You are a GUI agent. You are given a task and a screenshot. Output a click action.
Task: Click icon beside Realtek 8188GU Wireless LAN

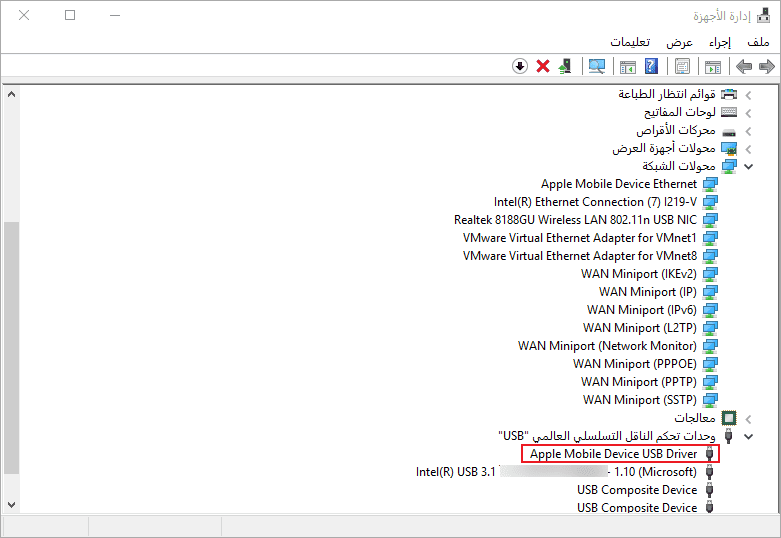(710, 220)
